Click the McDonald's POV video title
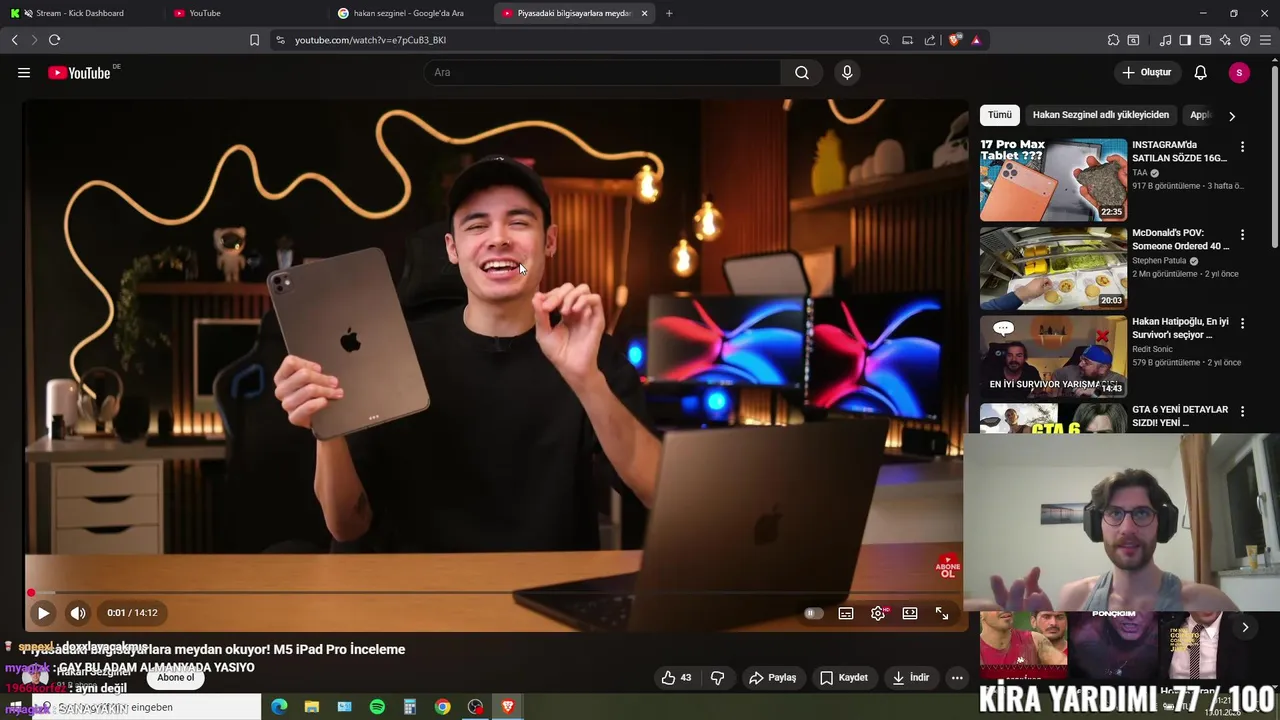The image size is (1280, 720). click(1181, 239)
